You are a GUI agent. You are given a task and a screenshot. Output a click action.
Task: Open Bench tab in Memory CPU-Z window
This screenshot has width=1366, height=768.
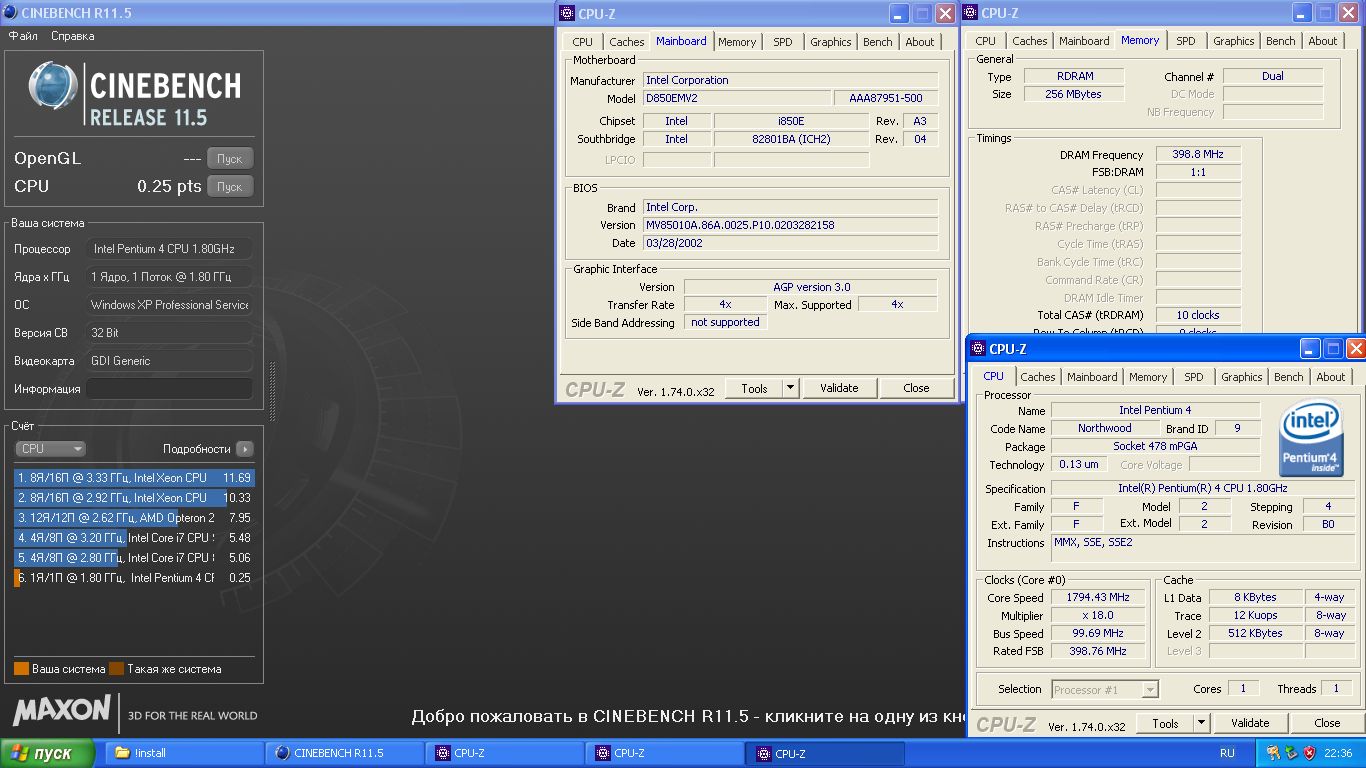tap(1281, 42)
